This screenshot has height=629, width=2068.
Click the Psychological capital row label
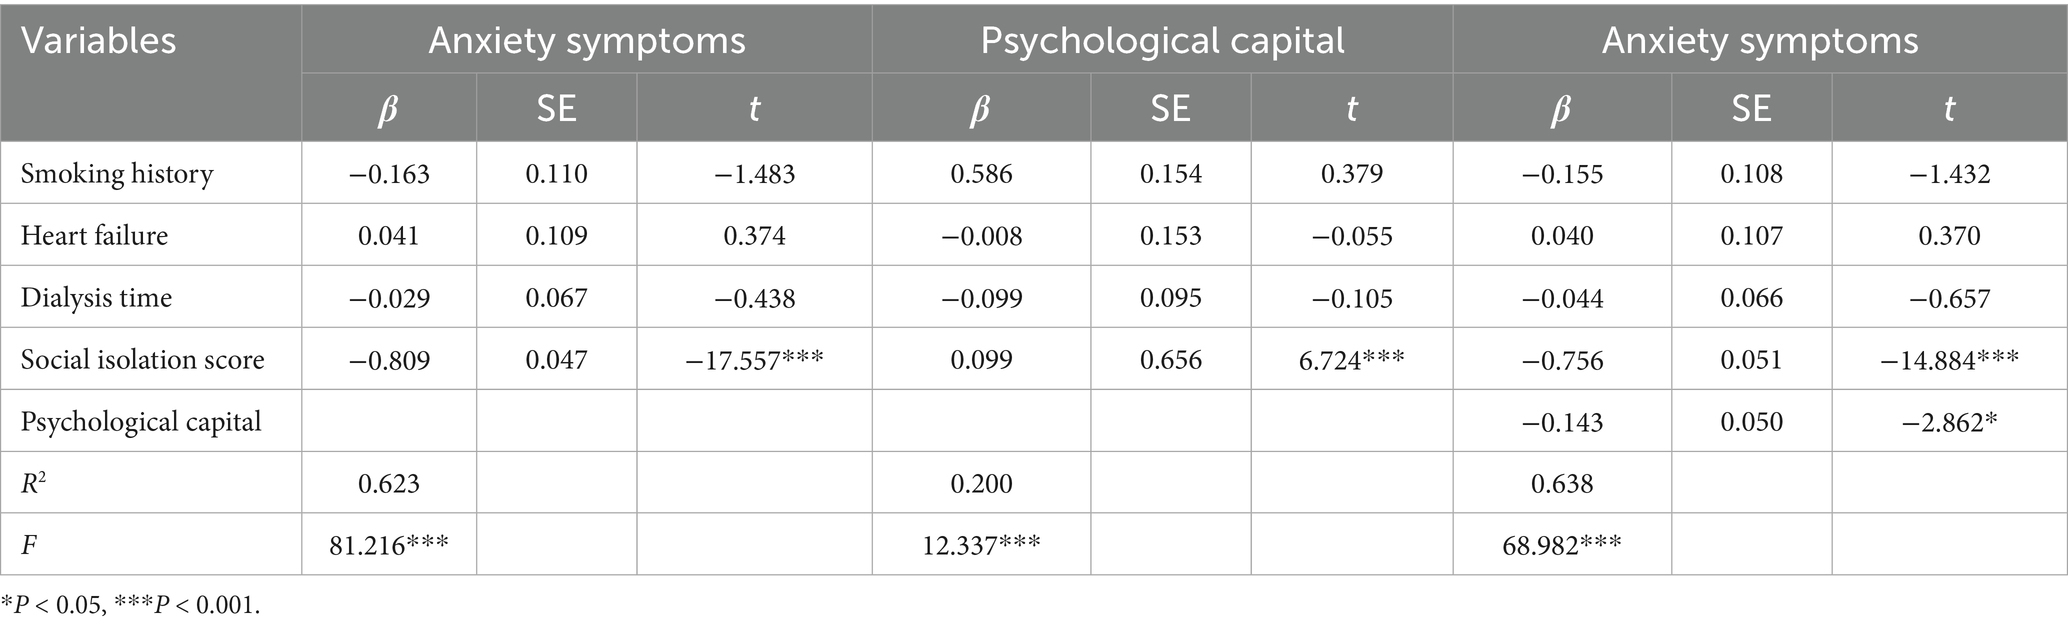click(141, 422)
